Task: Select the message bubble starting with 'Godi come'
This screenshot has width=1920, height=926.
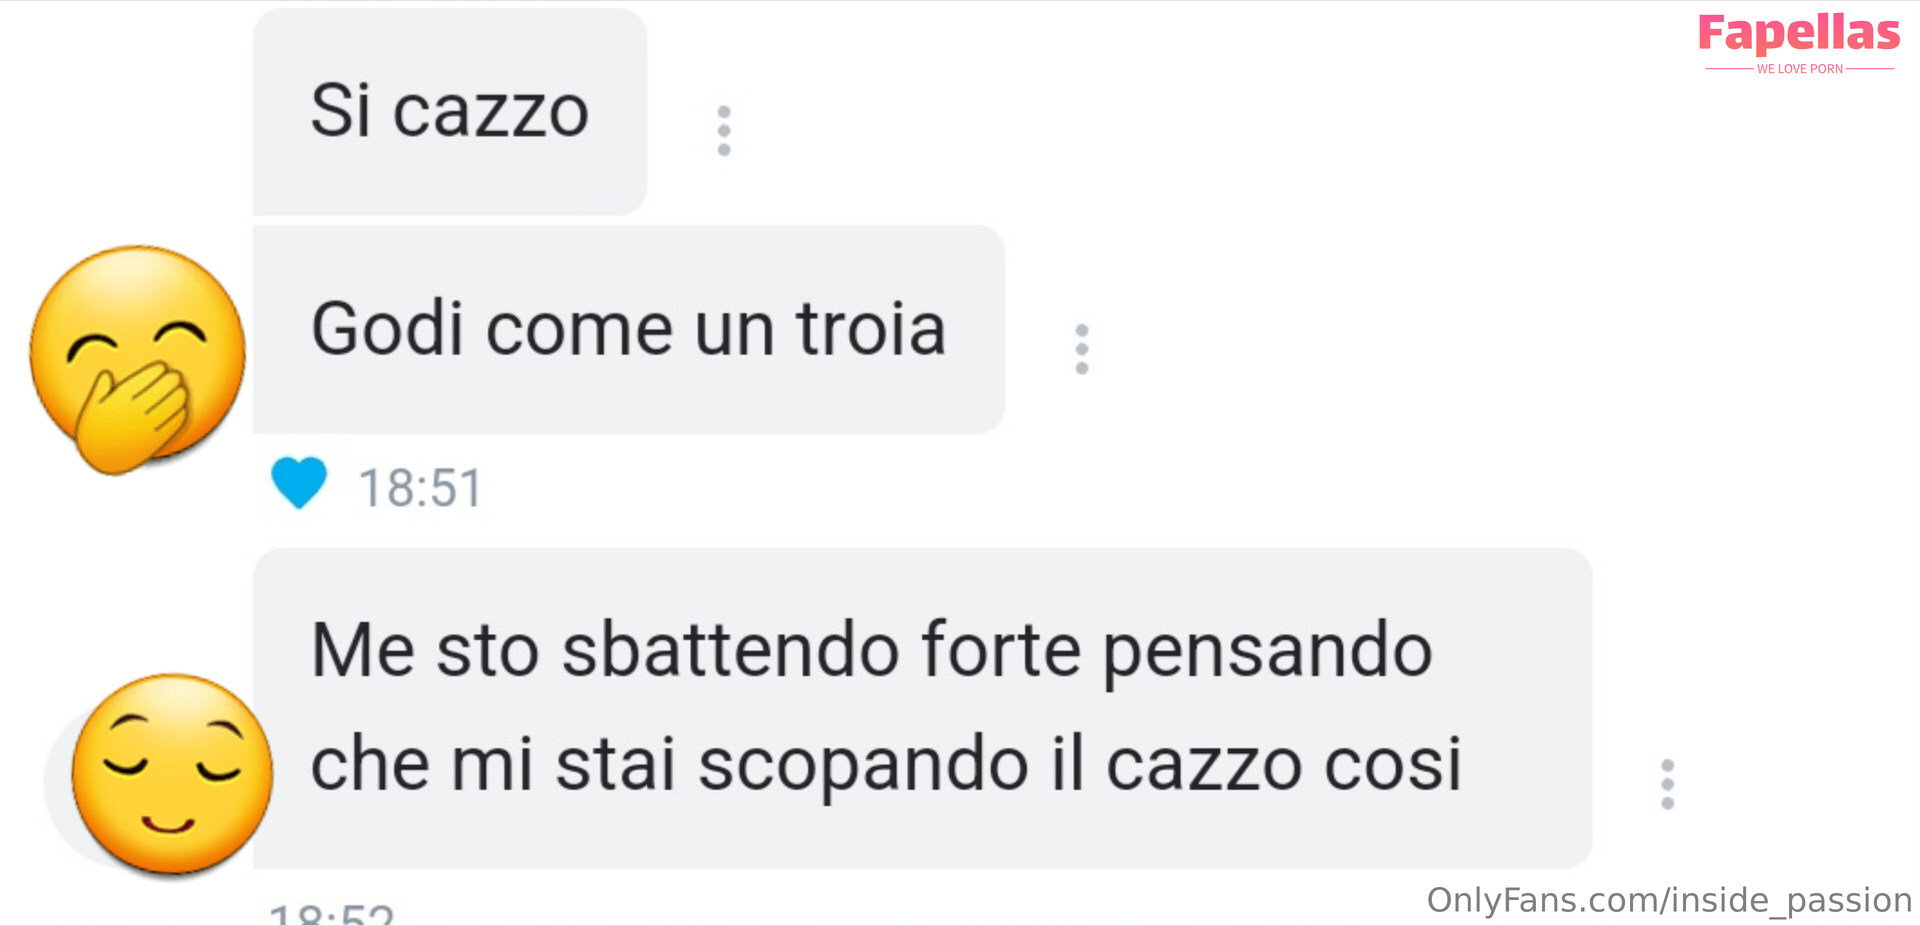Action: [x=629, y=329]
